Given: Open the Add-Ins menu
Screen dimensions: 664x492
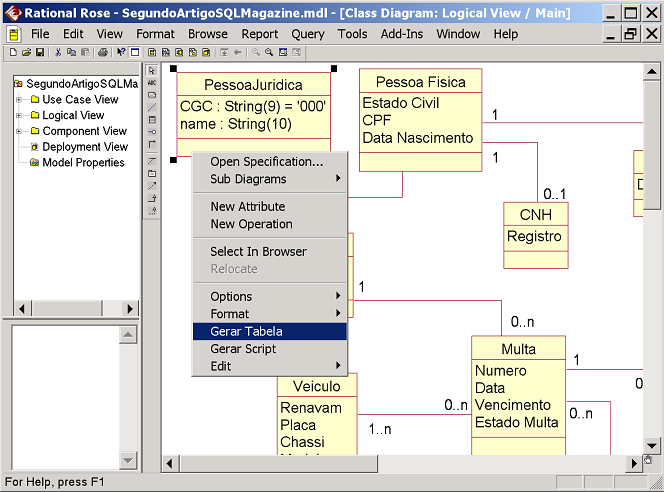Looking at the screenshot, I should click(x=401, y=34).
